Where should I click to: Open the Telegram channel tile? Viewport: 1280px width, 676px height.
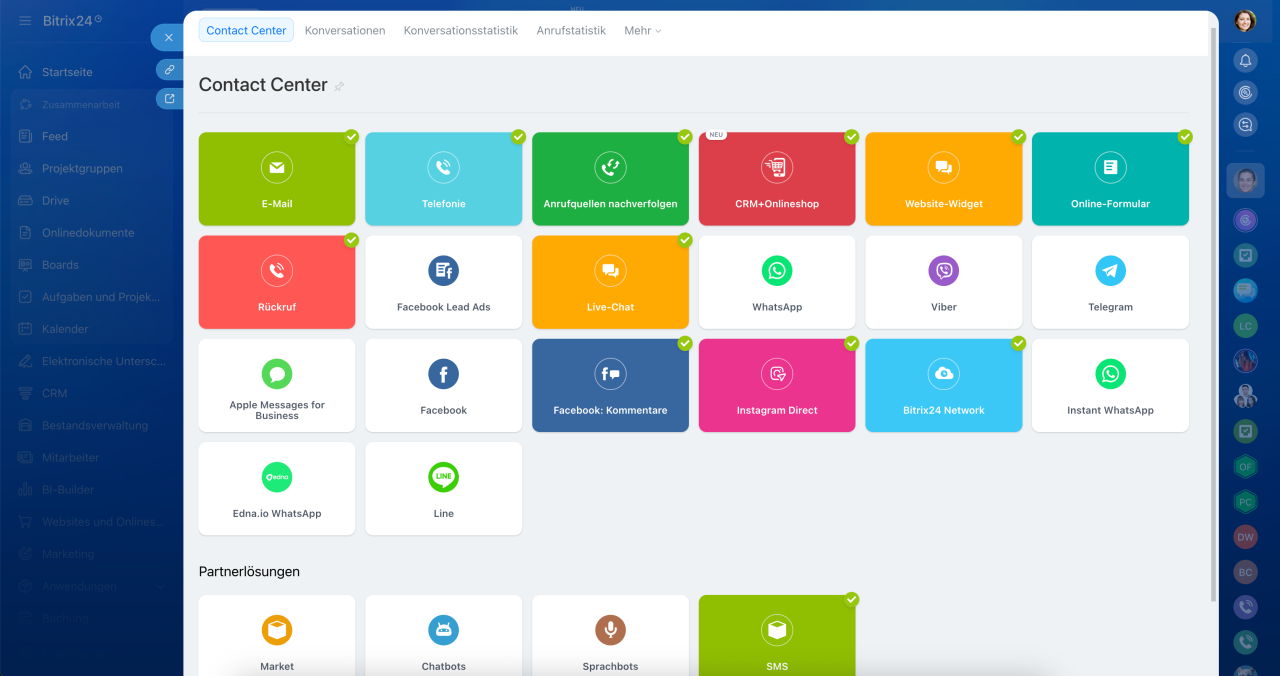(1110, 282)
